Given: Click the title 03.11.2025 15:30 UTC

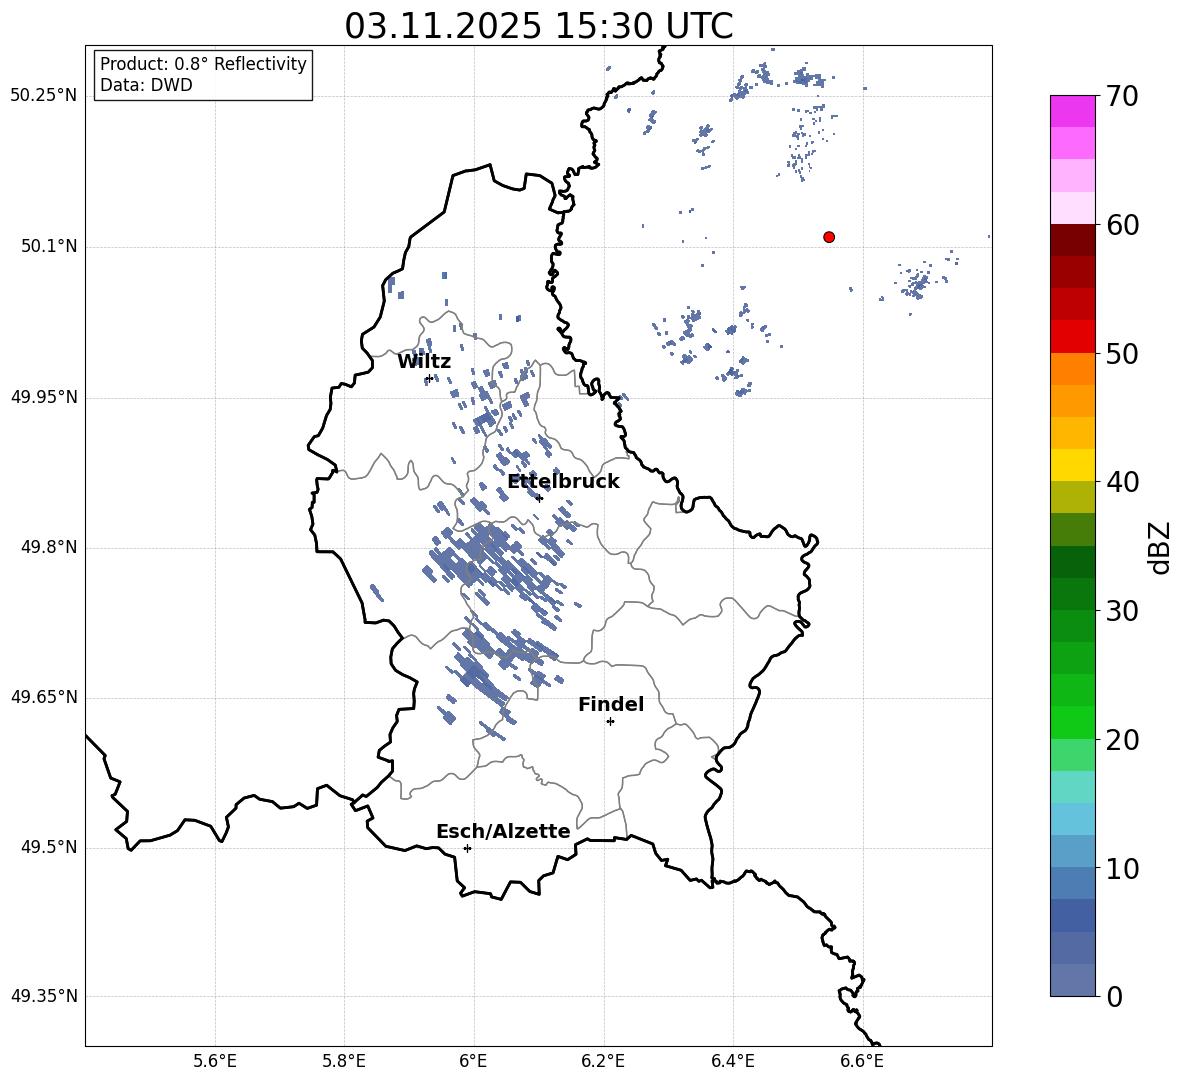Looking at the screenshot, I should [x=538, y=26].
